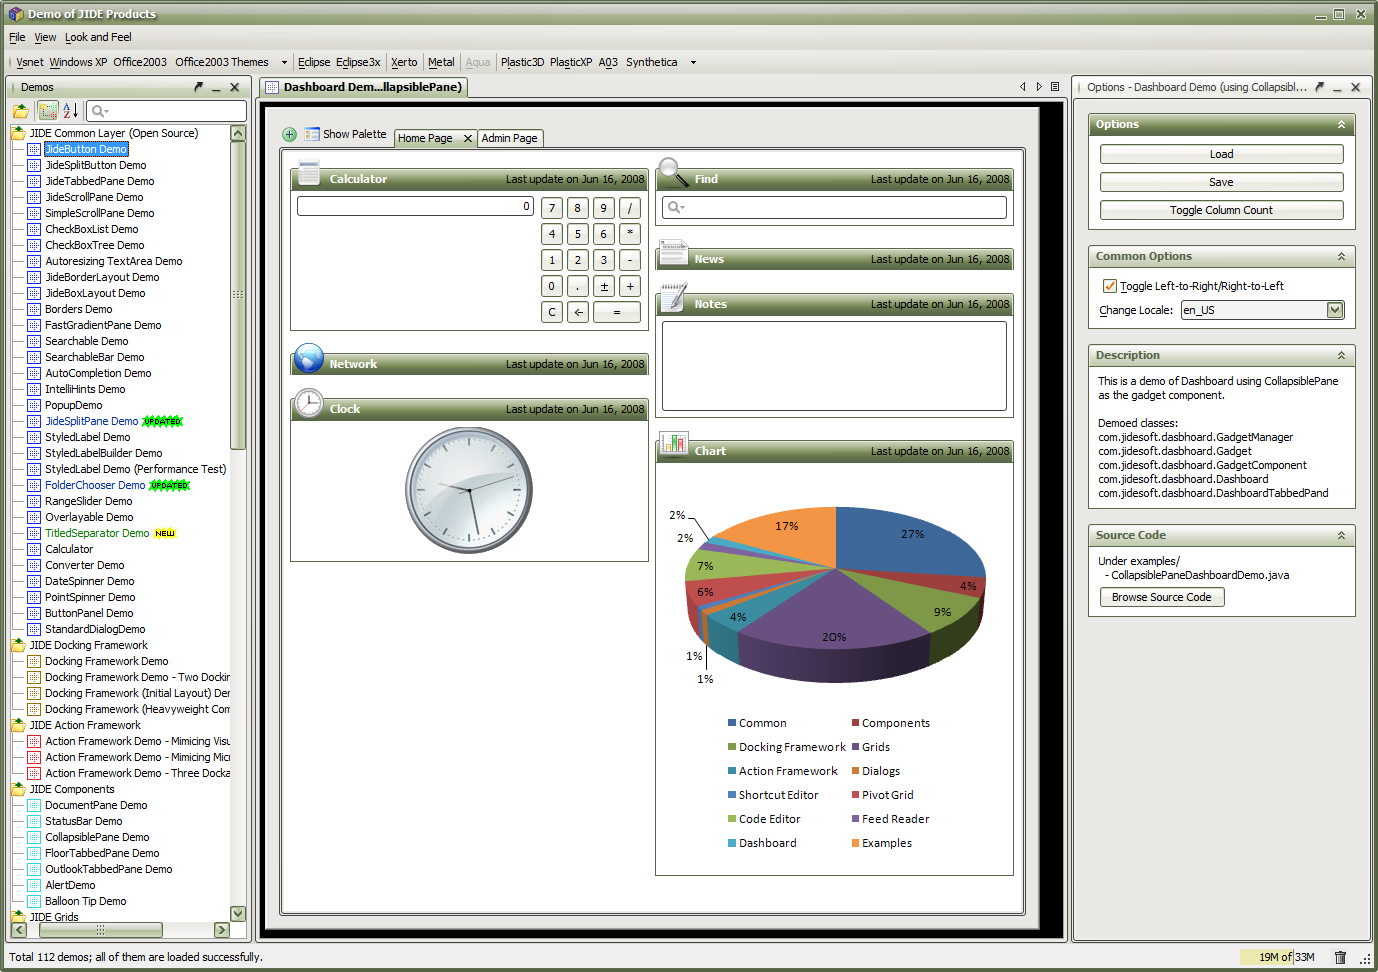Toggle Left-to-Right/Right-to-Left checkbox
1378x972 pixels.
[x=1109, y=286]
